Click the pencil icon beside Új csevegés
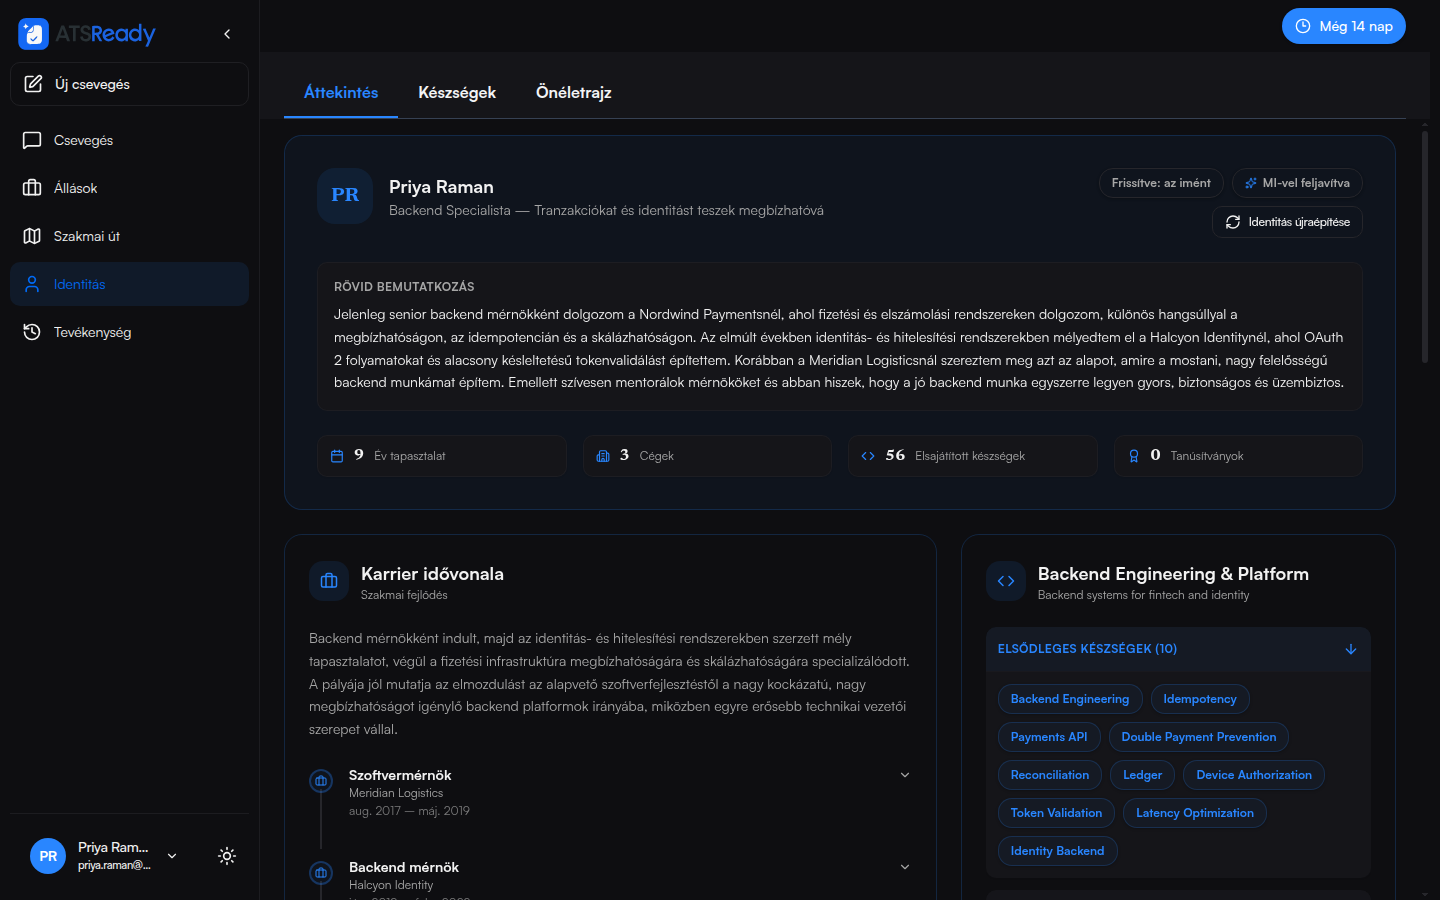The image size is (1440, 900). pyautogui.click(x=33, y=84)
